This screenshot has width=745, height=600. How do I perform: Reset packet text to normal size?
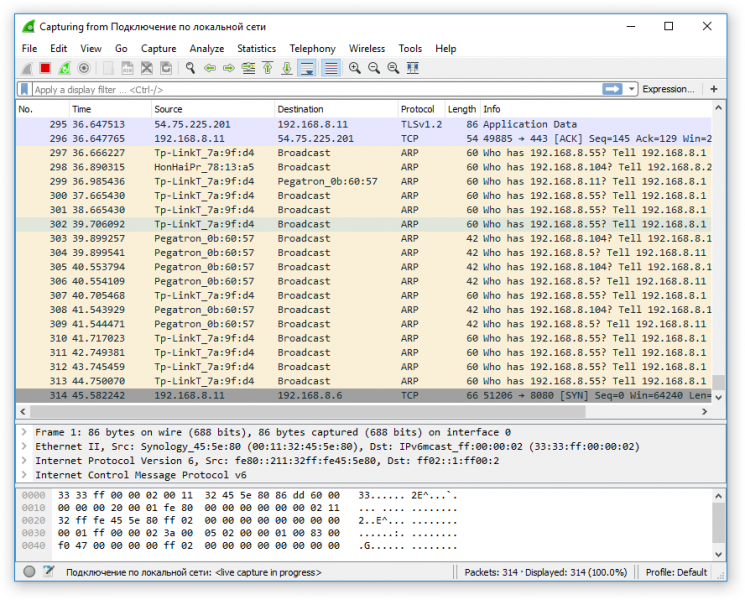pos(393,68)
